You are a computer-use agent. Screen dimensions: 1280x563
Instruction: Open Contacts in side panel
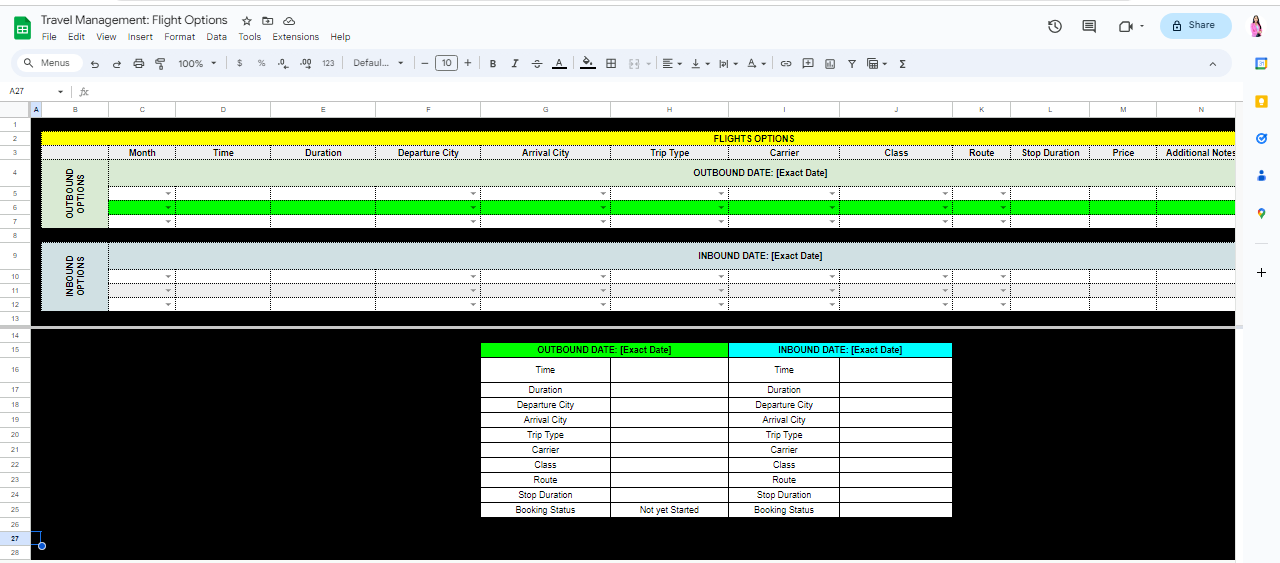(x=1261, y=175)
